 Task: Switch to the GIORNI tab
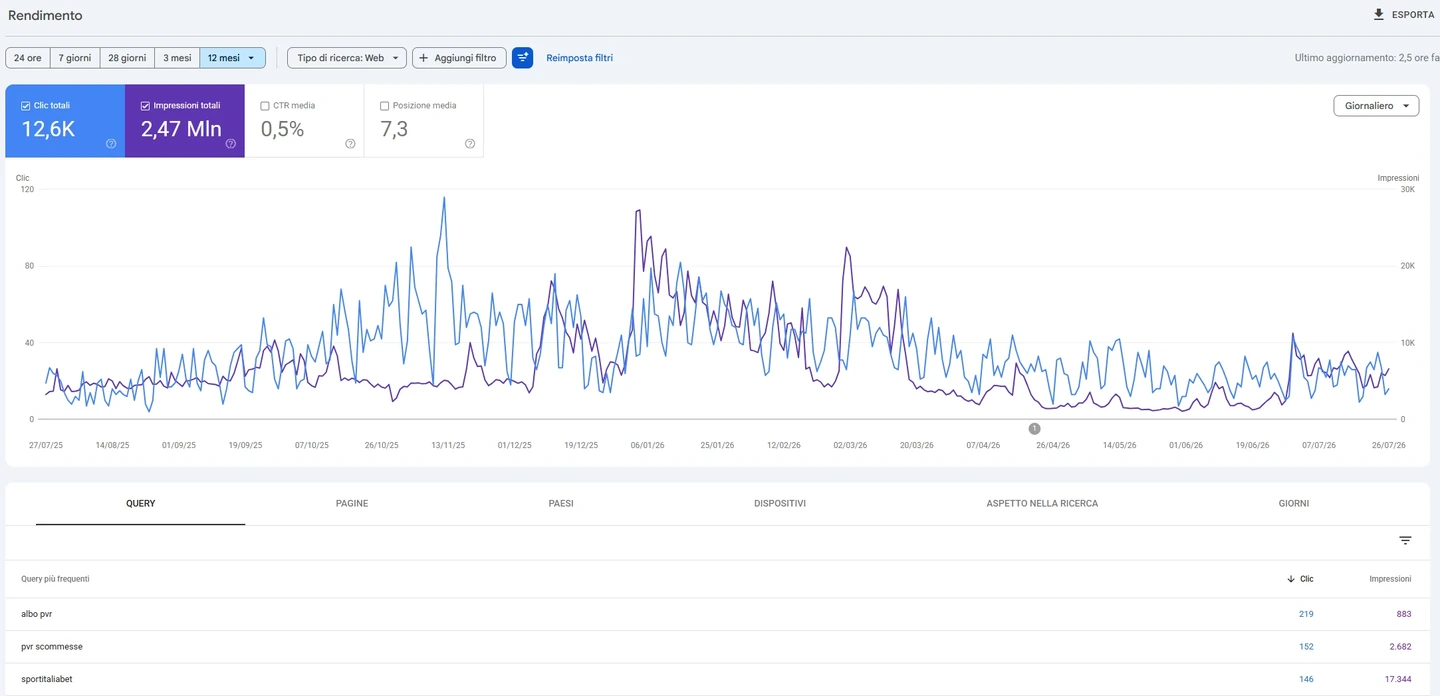click(1294, 503)
